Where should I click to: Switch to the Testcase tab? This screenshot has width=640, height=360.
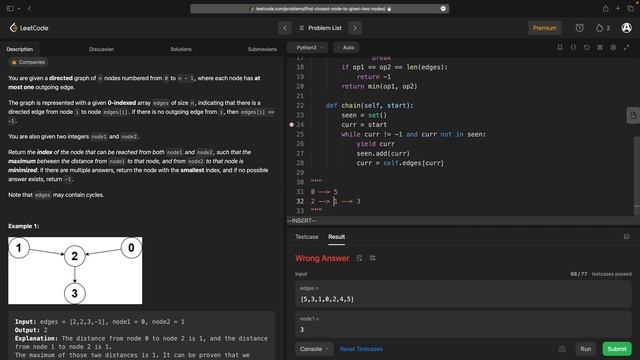click(x=307, y=237)
